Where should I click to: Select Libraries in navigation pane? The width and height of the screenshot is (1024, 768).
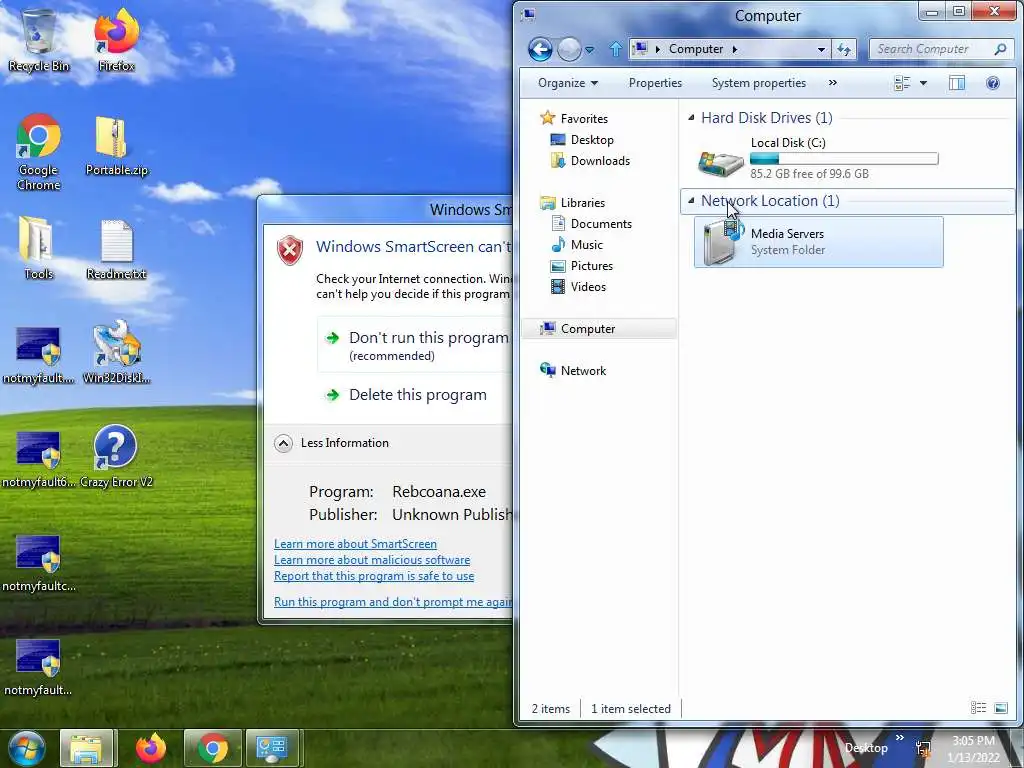pos(573,202)
